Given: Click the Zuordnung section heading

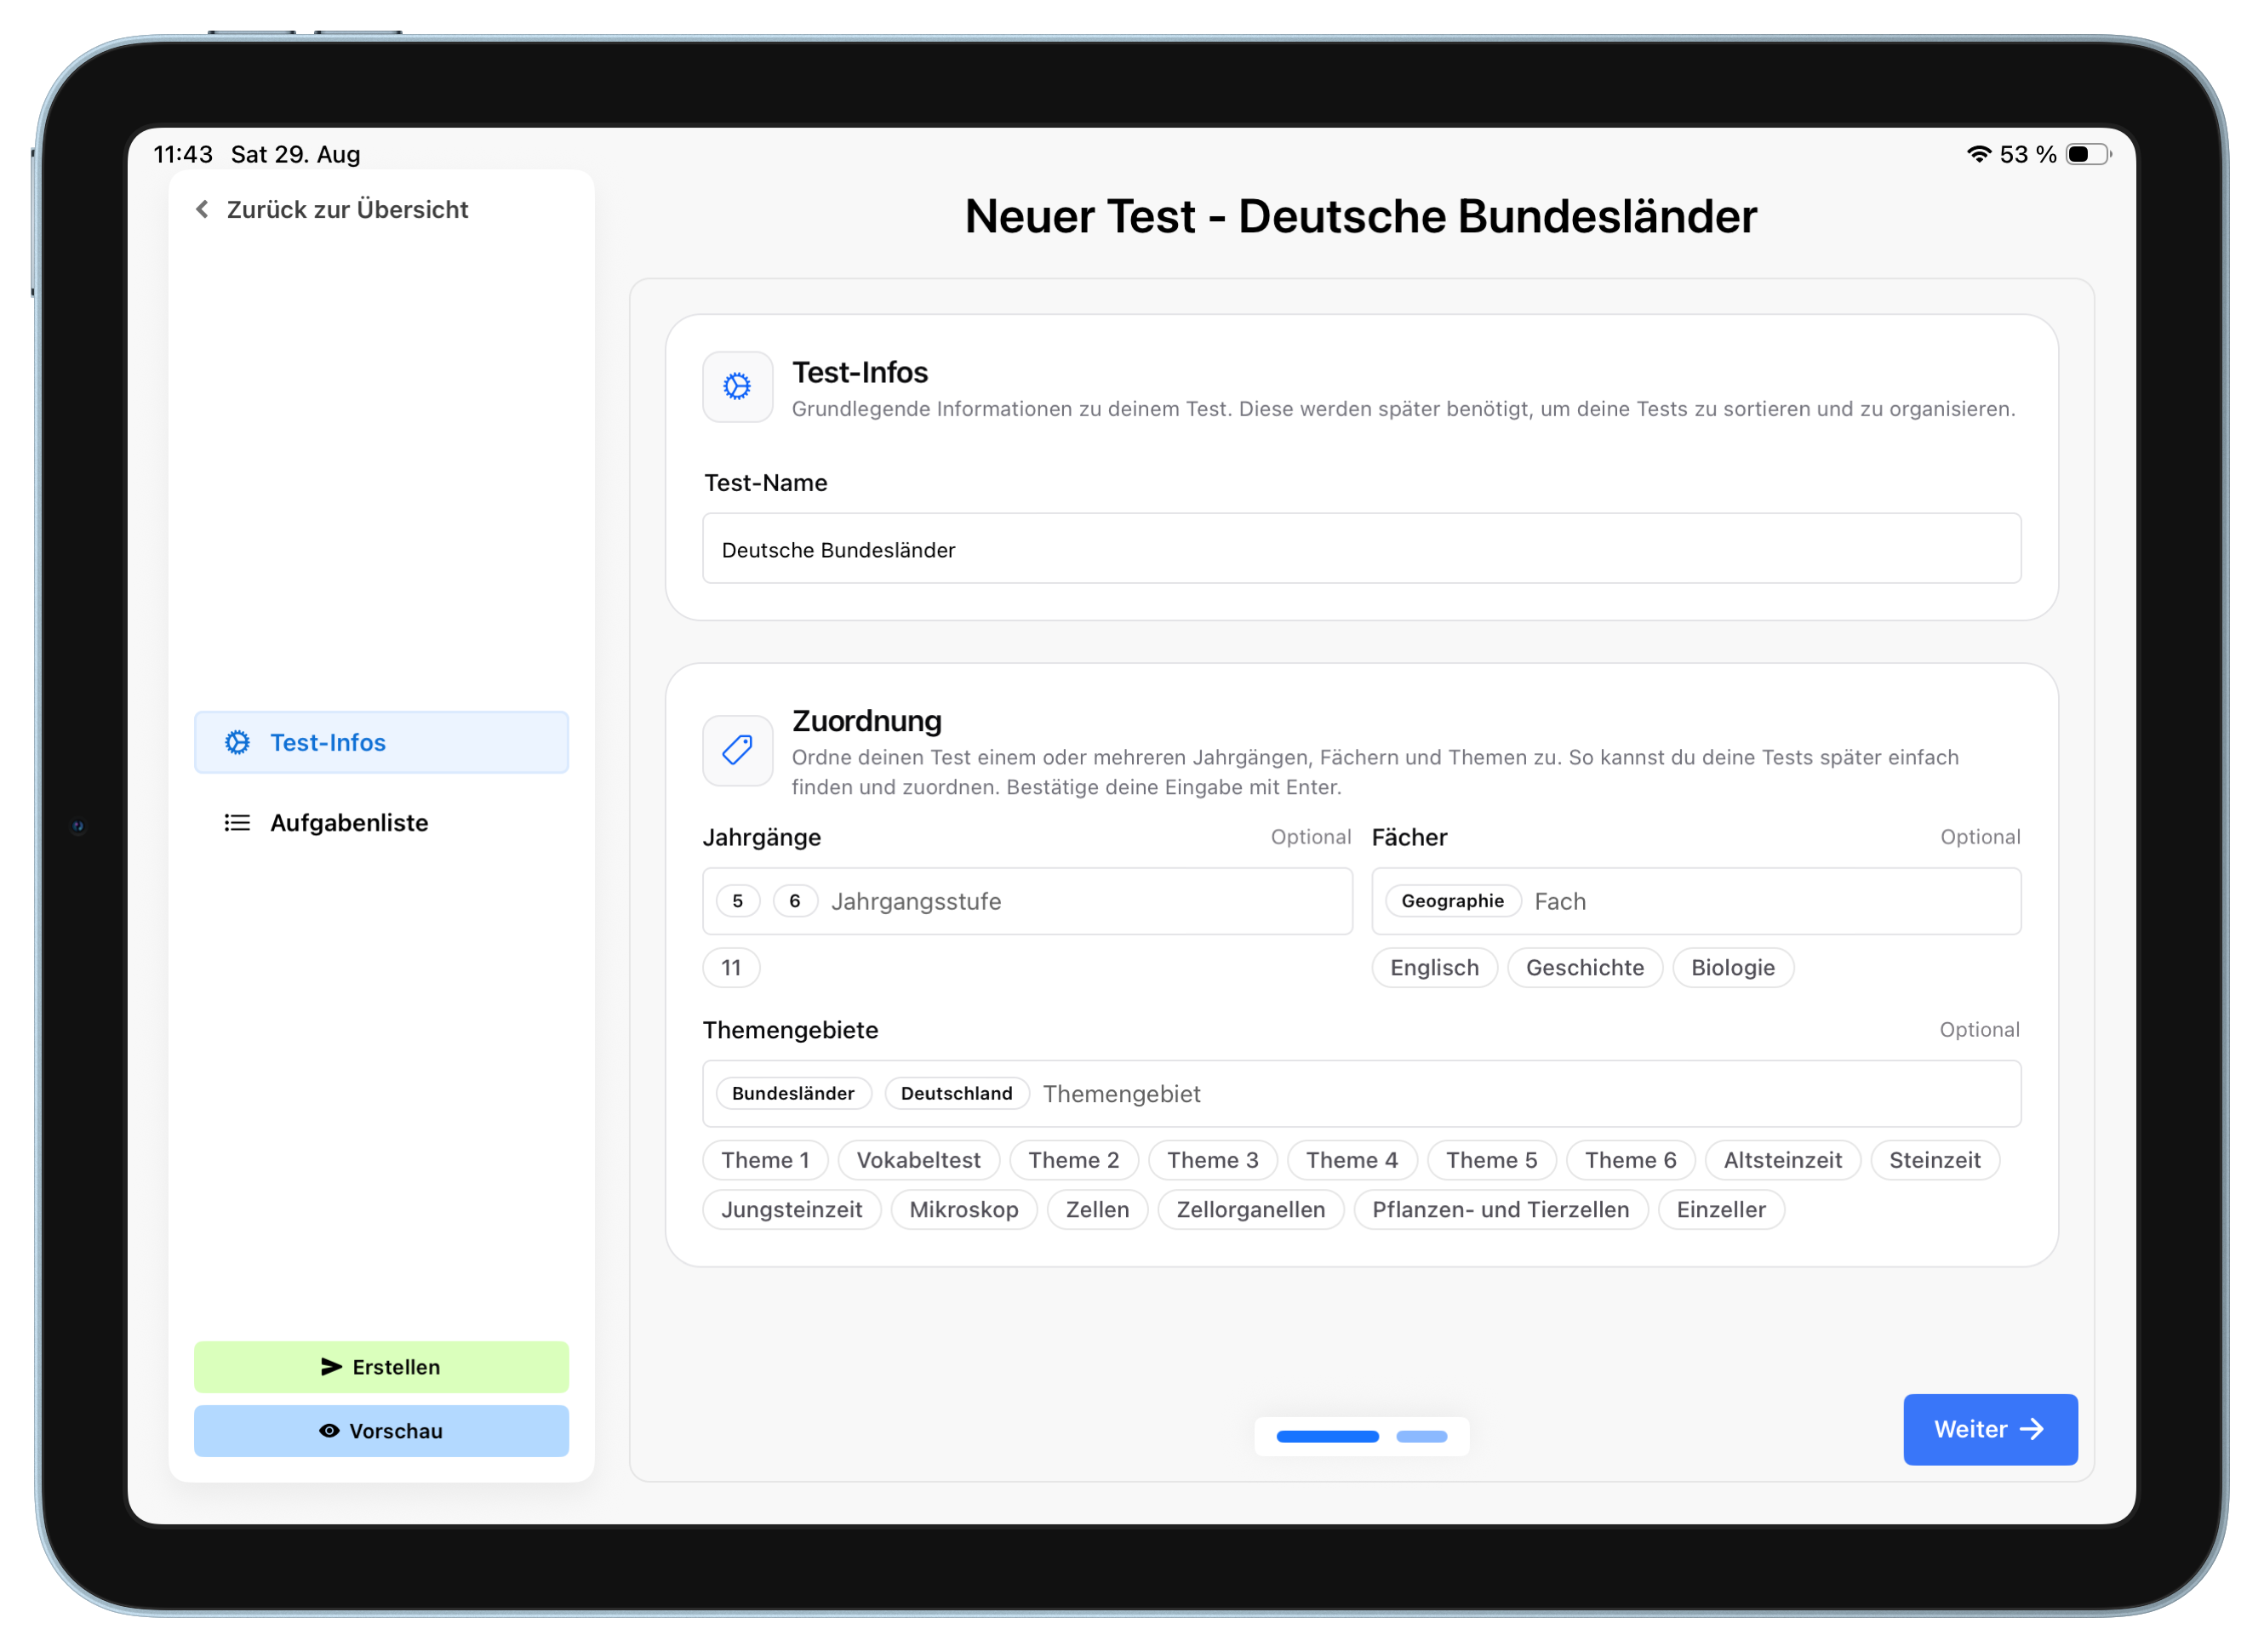Looking at the screenshot, I should [x=866, y=721].
